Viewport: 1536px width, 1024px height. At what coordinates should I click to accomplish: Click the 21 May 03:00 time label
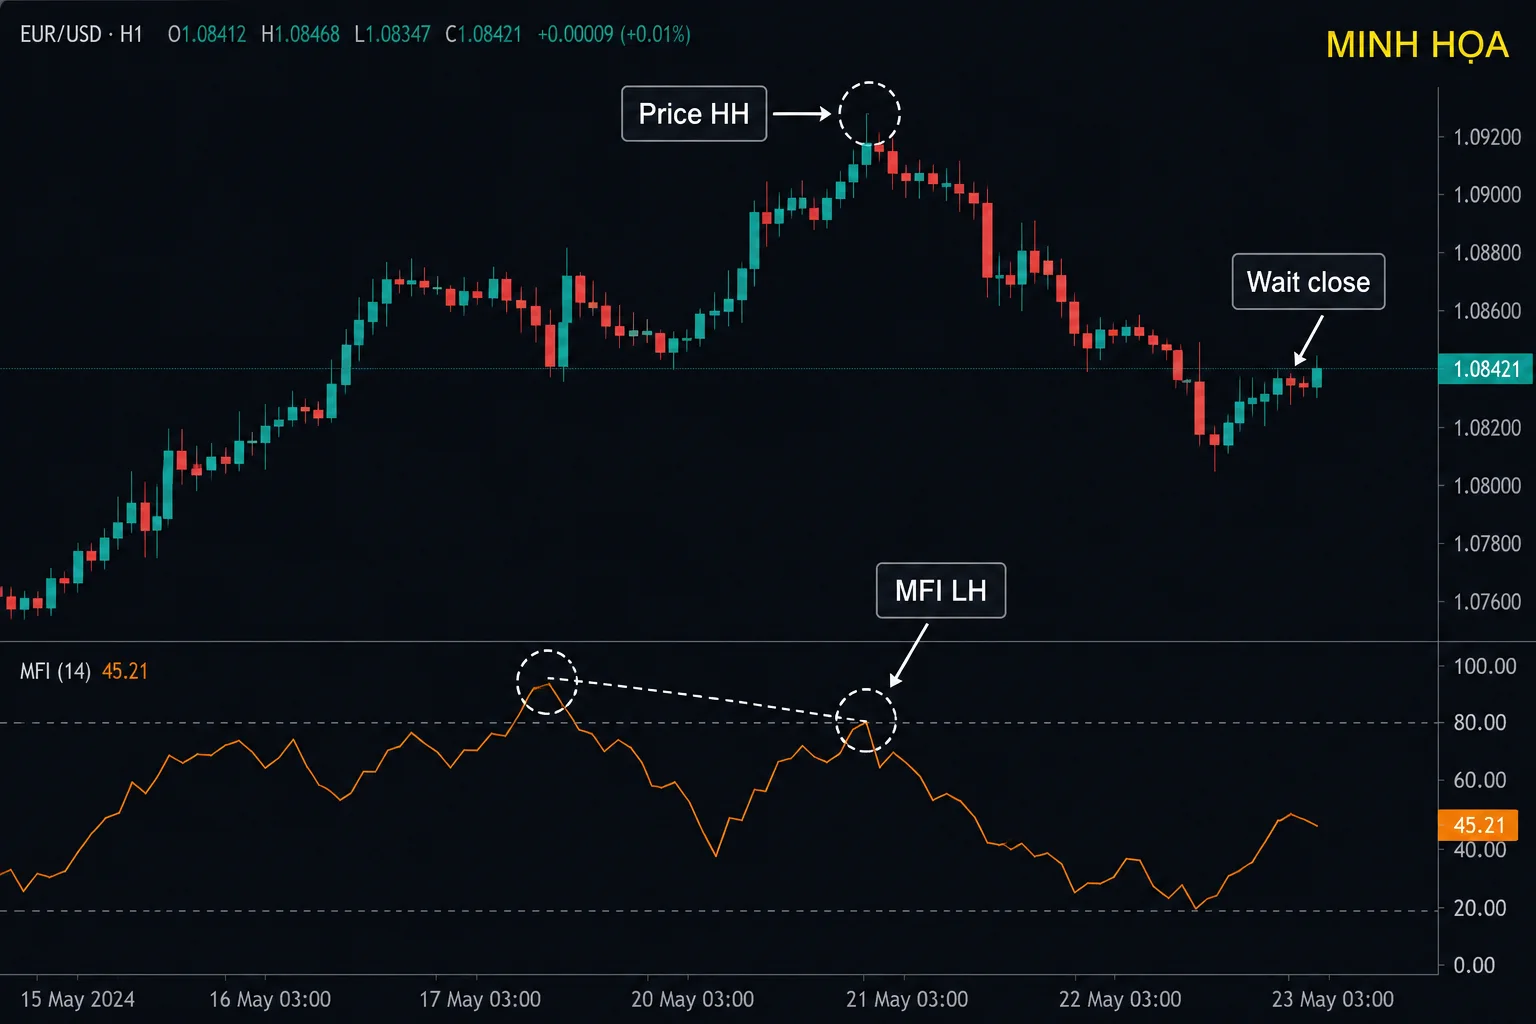(x=907, y=999)
